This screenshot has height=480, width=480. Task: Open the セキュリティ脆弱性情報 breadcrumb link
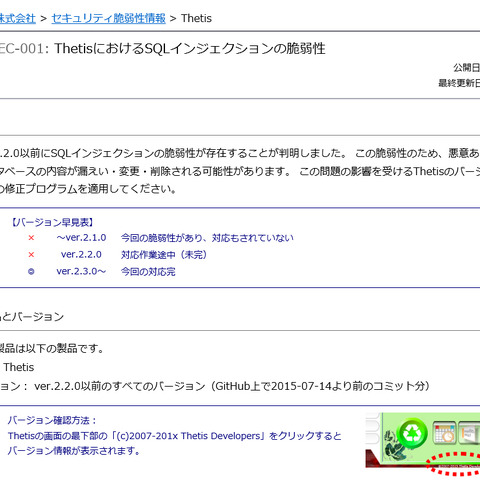point(109,18)
